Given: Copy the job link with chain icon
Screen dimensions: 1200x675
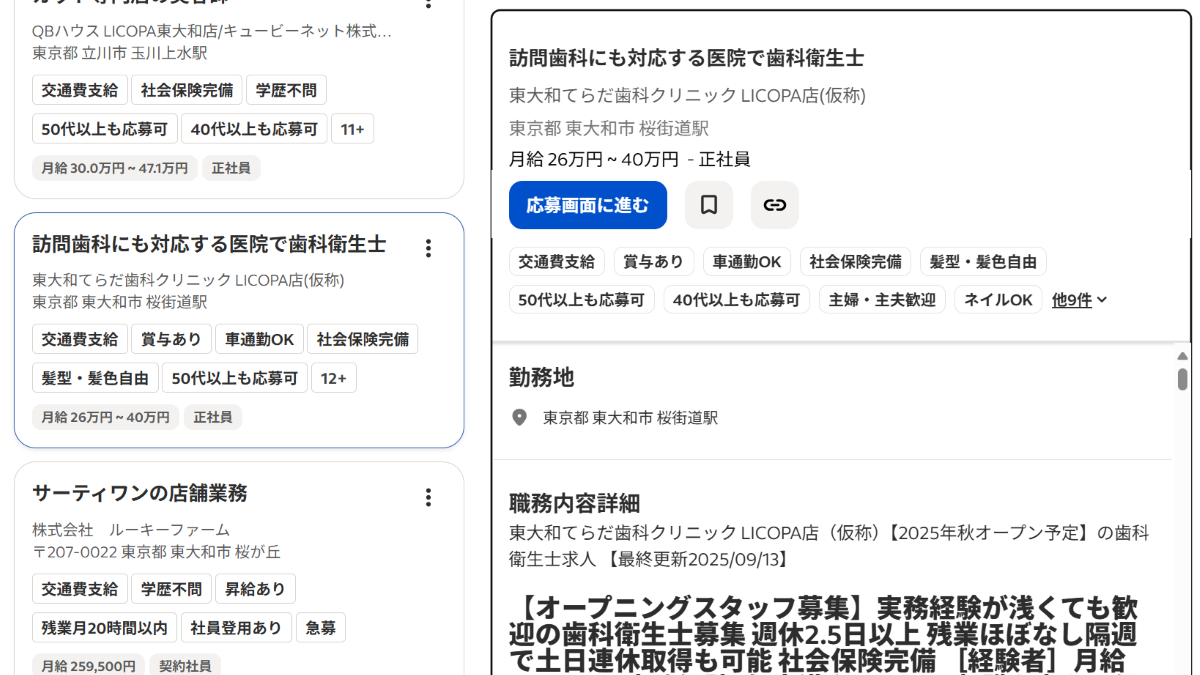Looking at the screenshot, I should (775, 205).
